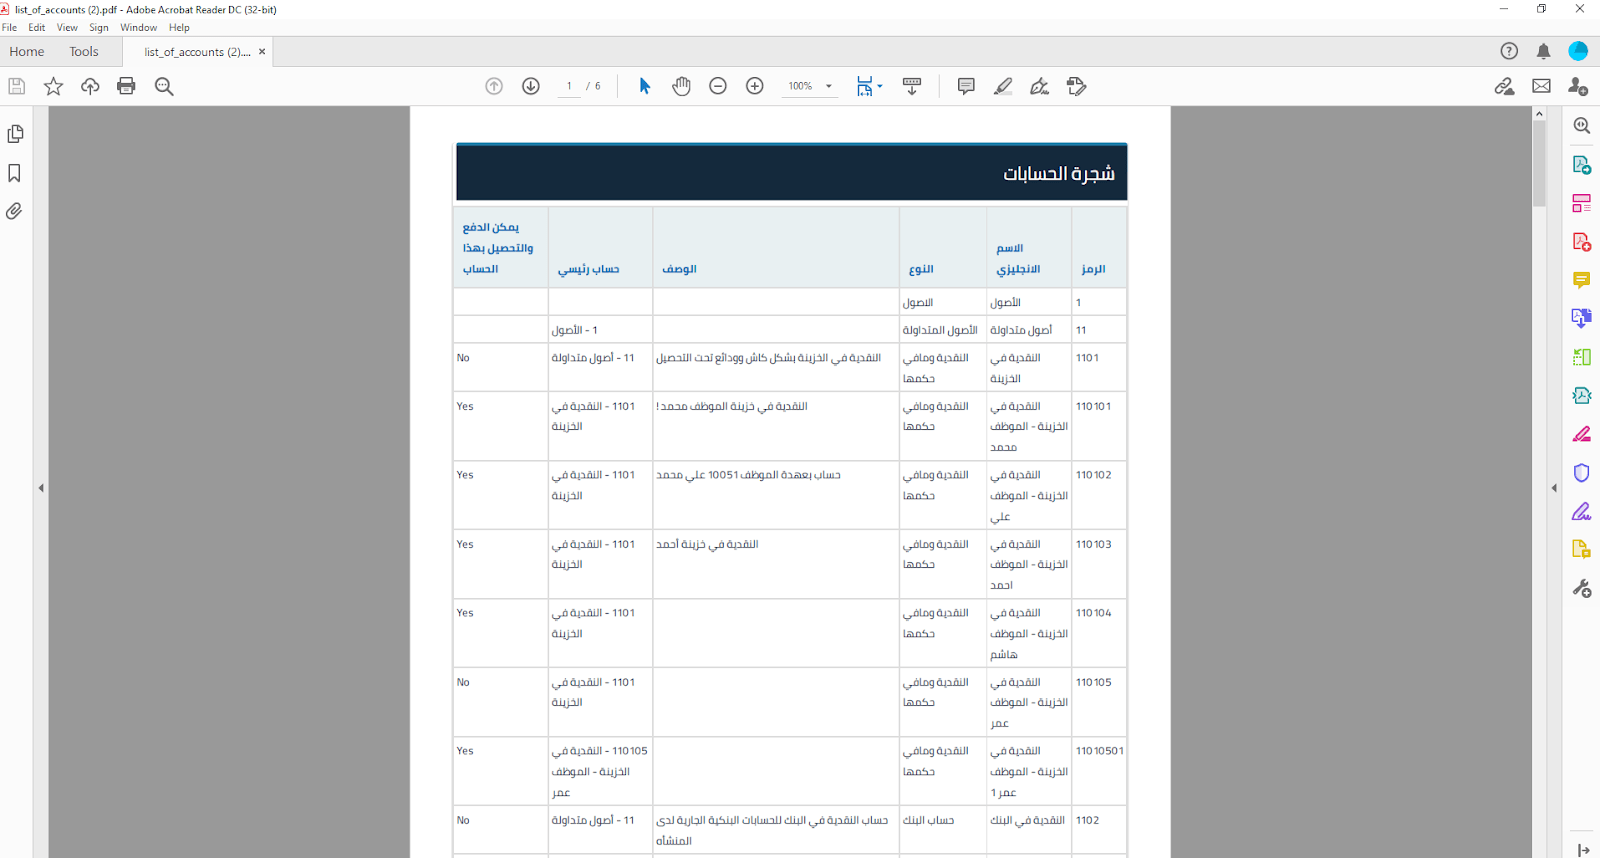Screen dimensions: 1600x858
Task: Collapse the right tools pane arrow
Action: 1554,488
